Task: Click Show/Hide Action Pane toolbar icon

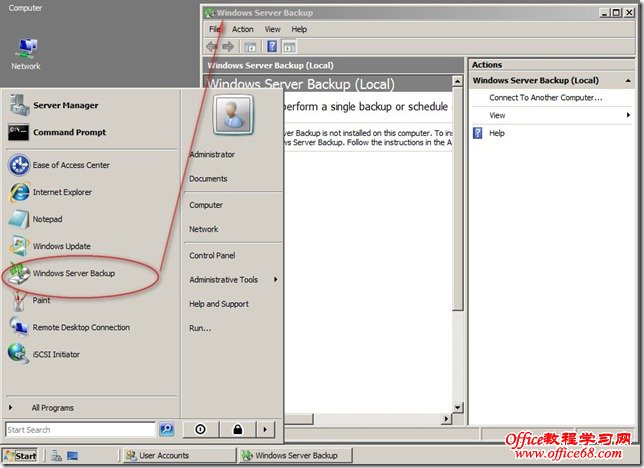Action: (289, 47)
